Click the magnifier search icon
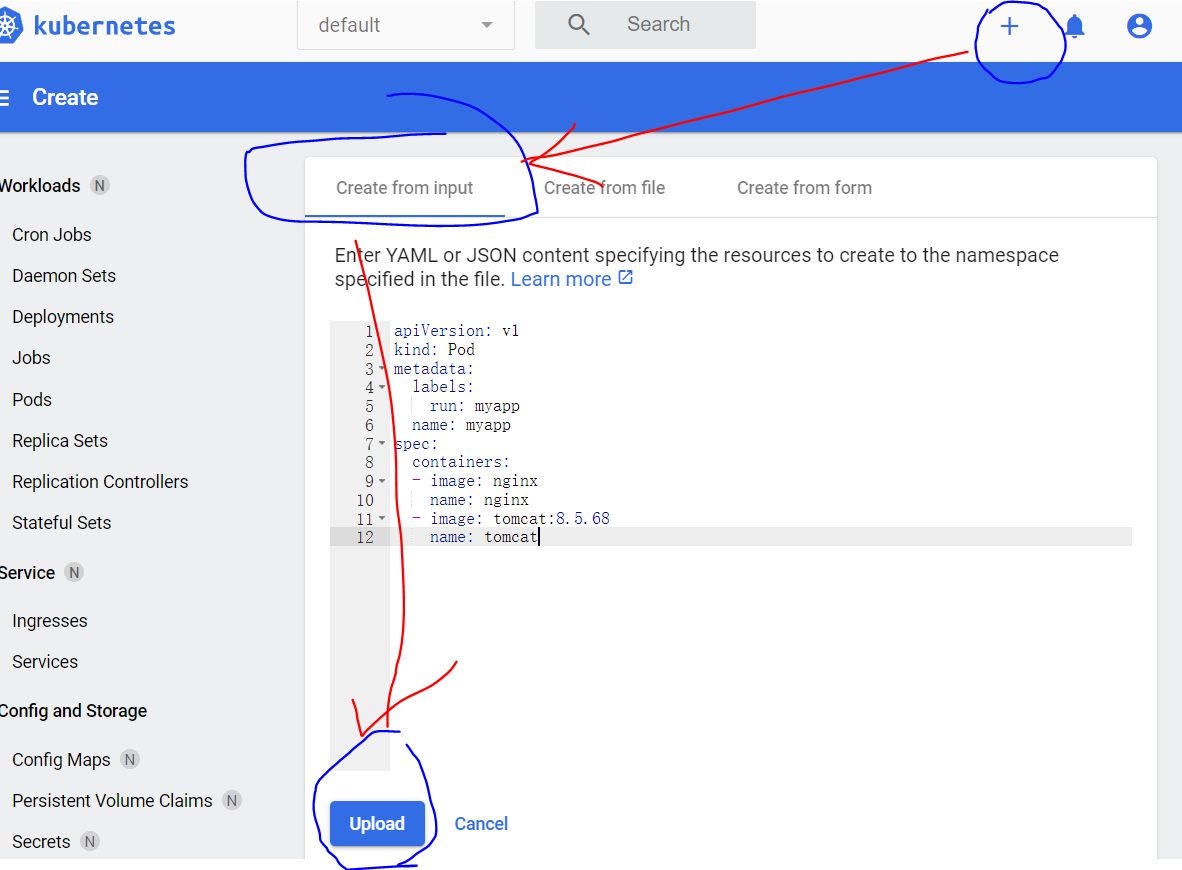1182x870 pixels. click(578, 25)
